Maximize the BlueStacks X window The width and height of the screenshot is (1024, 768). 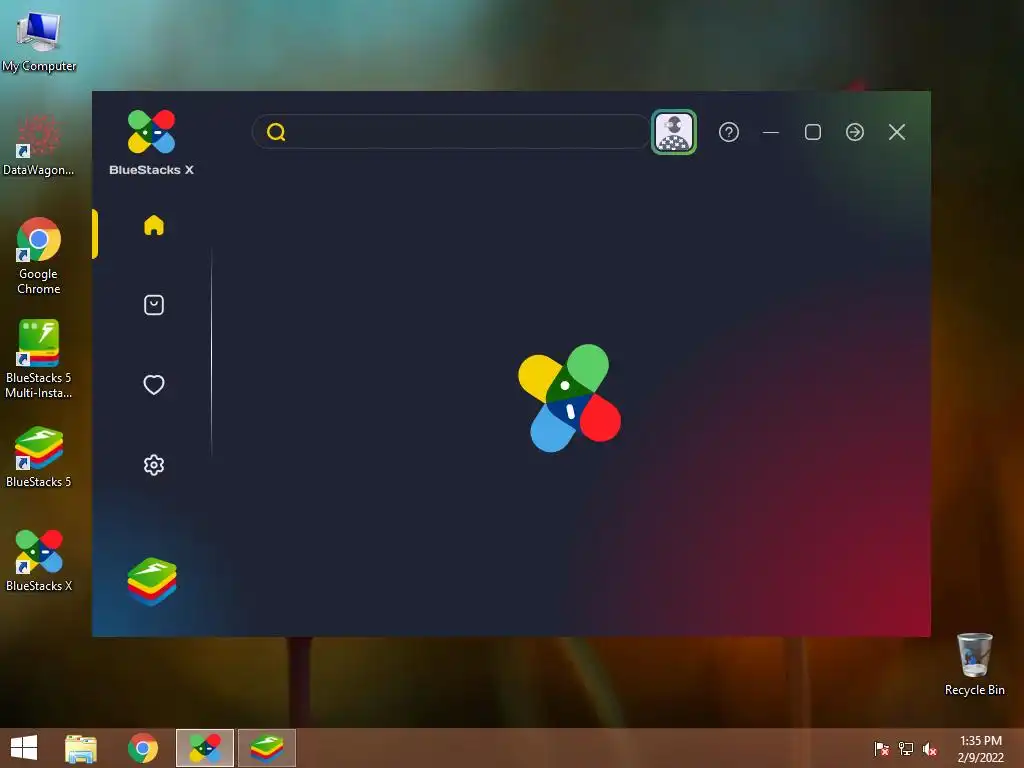pyautogui.click(x=813, y=132)
